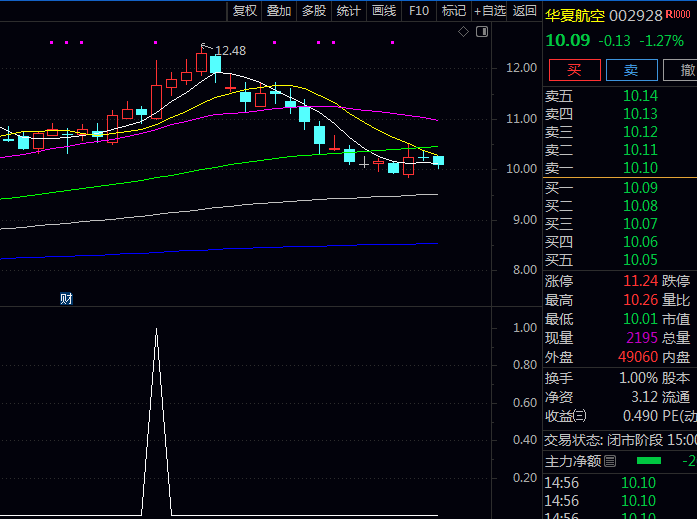
Task: Select the 多股 multi-stock view
Action: click(314, 11)
